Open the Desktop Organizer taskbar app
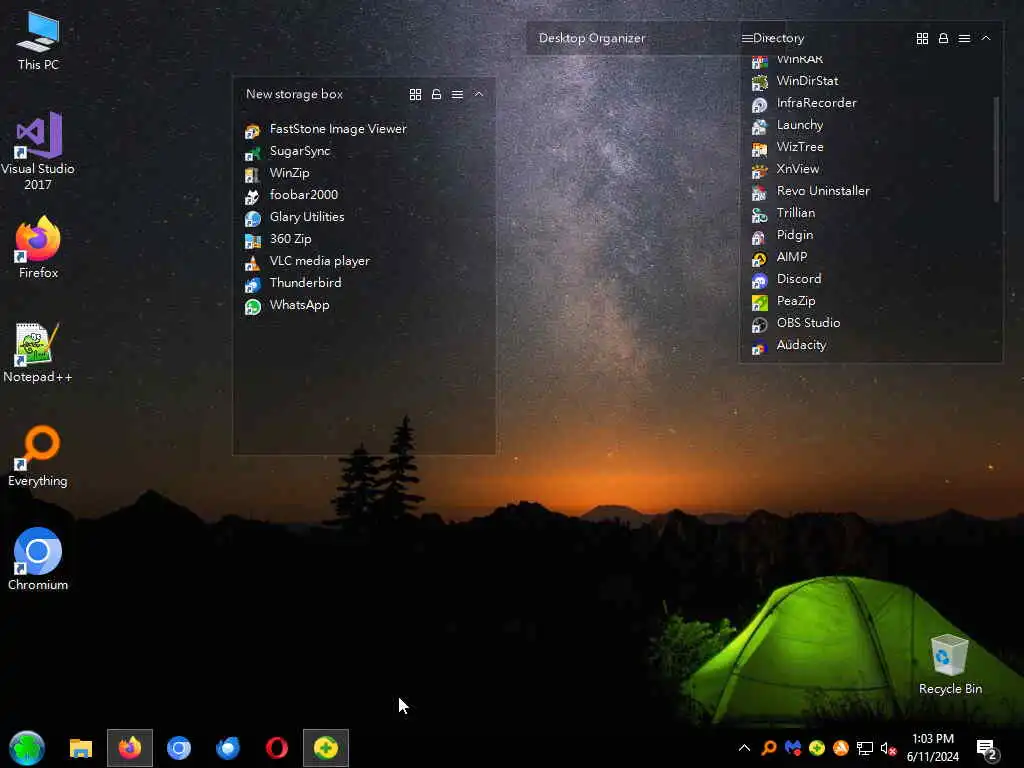The image size is (1024, 768). point(326,748)
